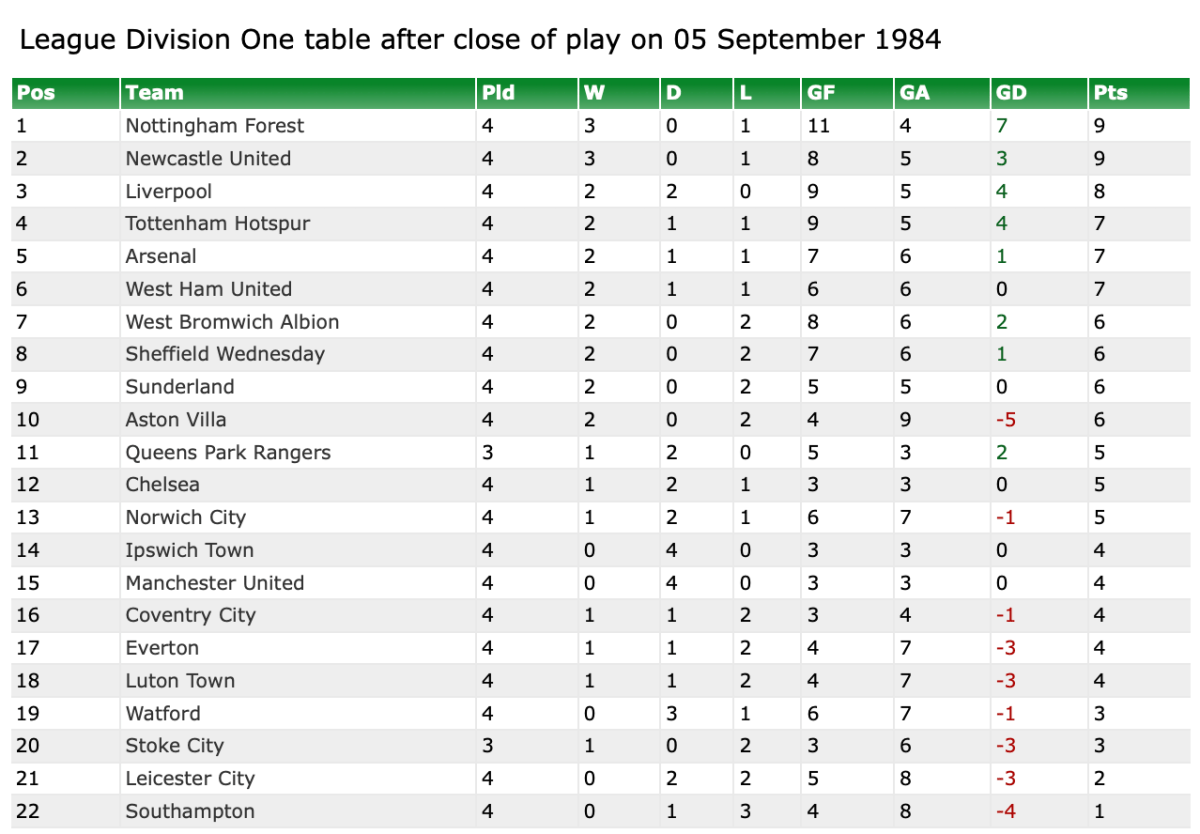Click on Newcastle United team name
This screenshot has width=1200, height=834.
point(208,159)
